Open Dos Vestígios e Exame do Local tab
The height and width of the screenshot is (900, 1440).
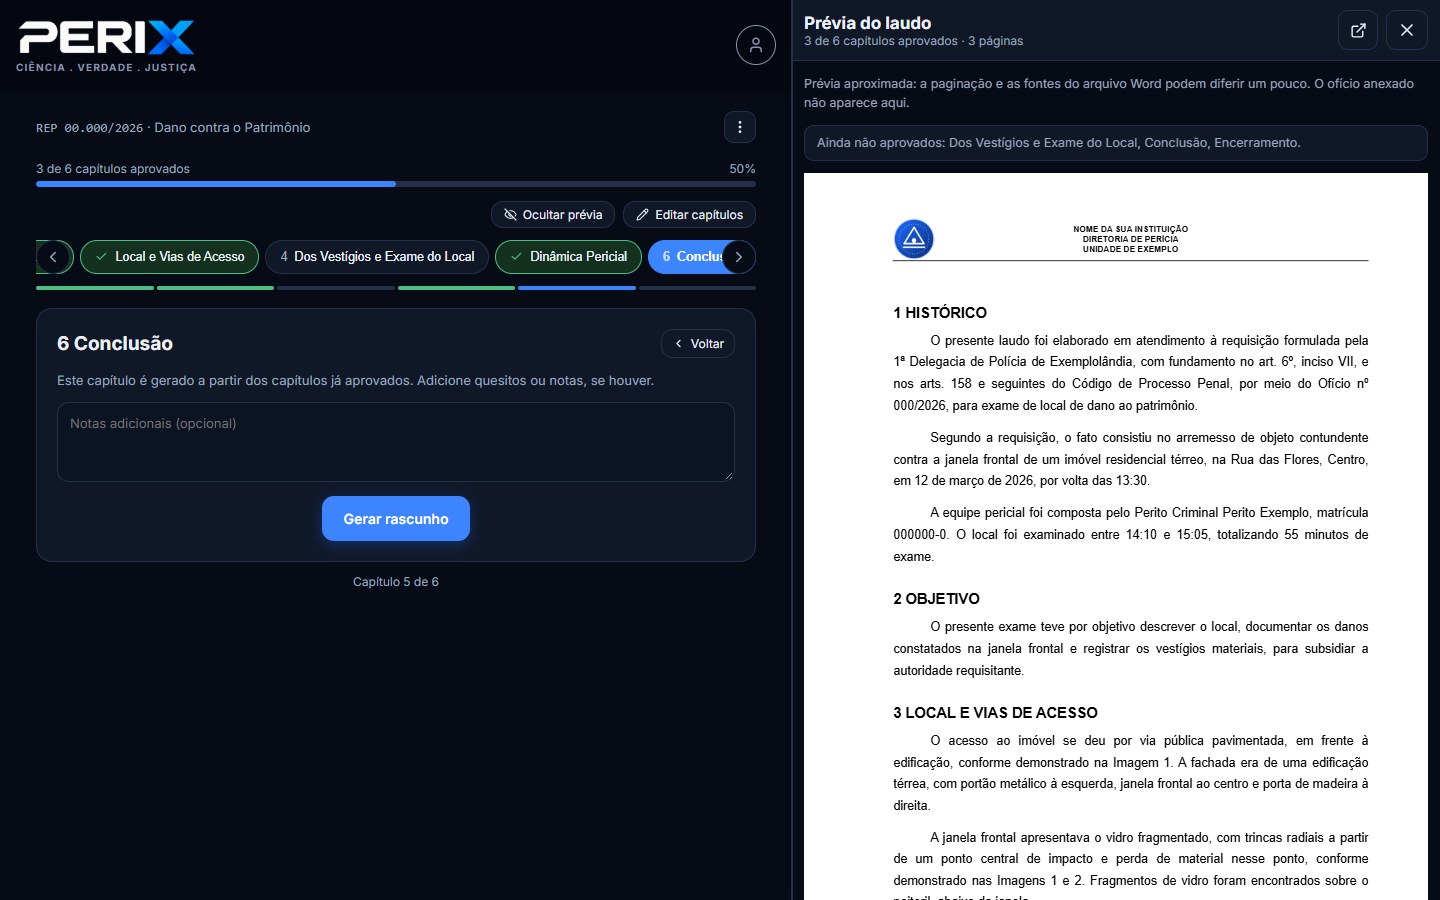[x=377, y=257]
